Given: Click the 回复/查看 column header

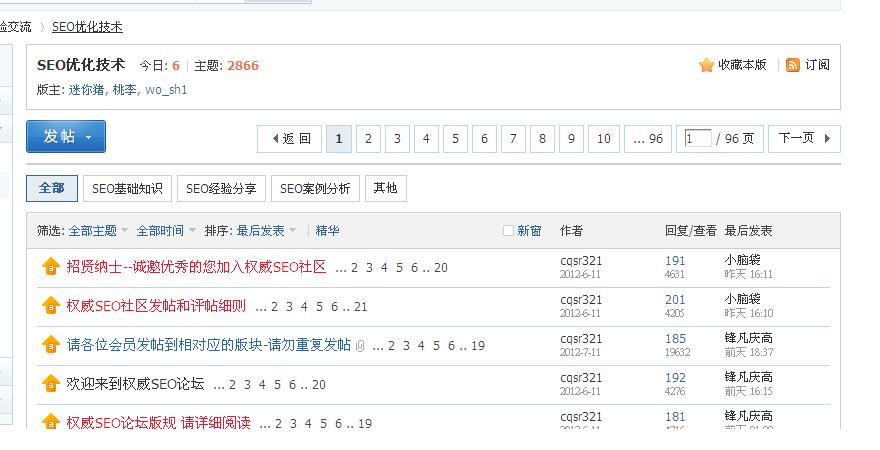Looking at the screenshot, I should [x=691, y=231].
